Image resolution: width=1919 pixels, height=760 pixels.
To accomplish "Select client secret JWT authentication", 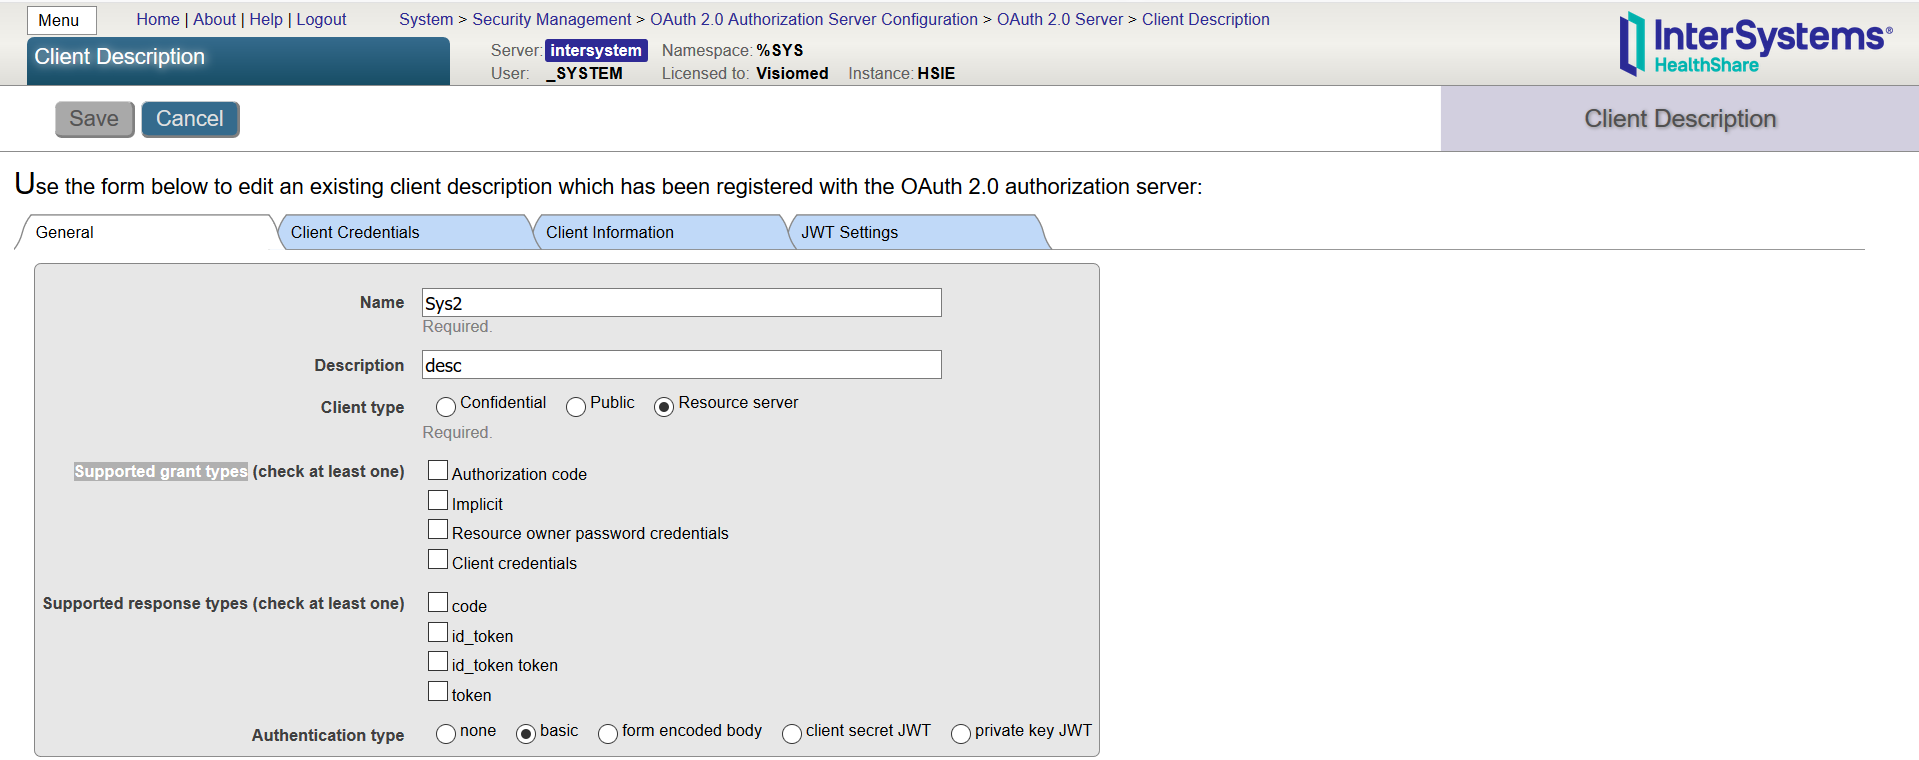I will (792, 735).
